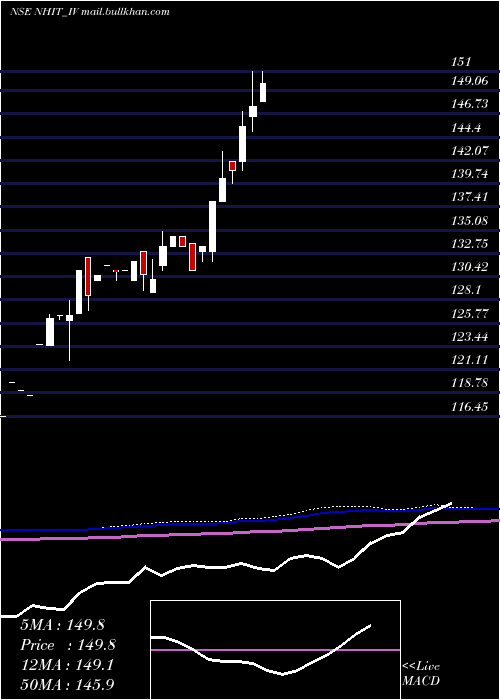Click the 123.44 price axis label
The height and width of the screenshot is (700, 500).
469,337
